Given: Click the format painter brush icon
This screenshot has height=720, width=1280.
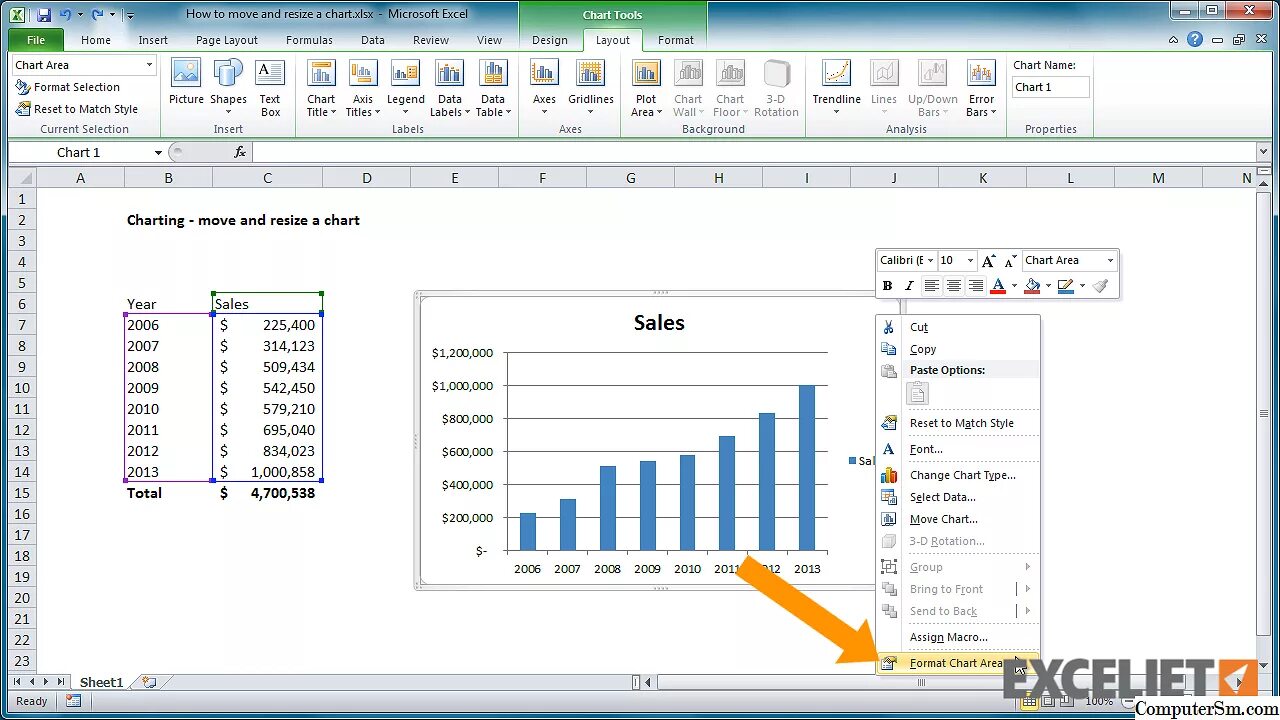Looking at the screenshot, I should pyautogui.click(x=1100, y=286).
